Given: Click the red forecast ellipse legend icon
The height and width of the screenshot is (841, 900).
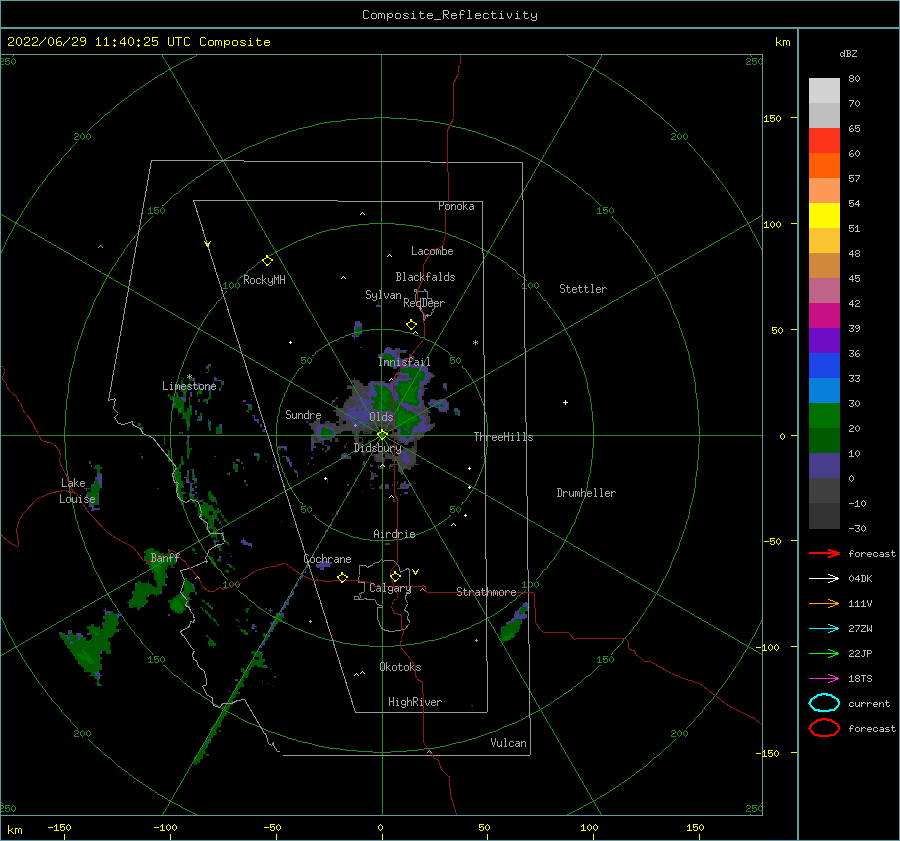Looking at the screenshot, I should pyautogui.click(x=824, y=728).
